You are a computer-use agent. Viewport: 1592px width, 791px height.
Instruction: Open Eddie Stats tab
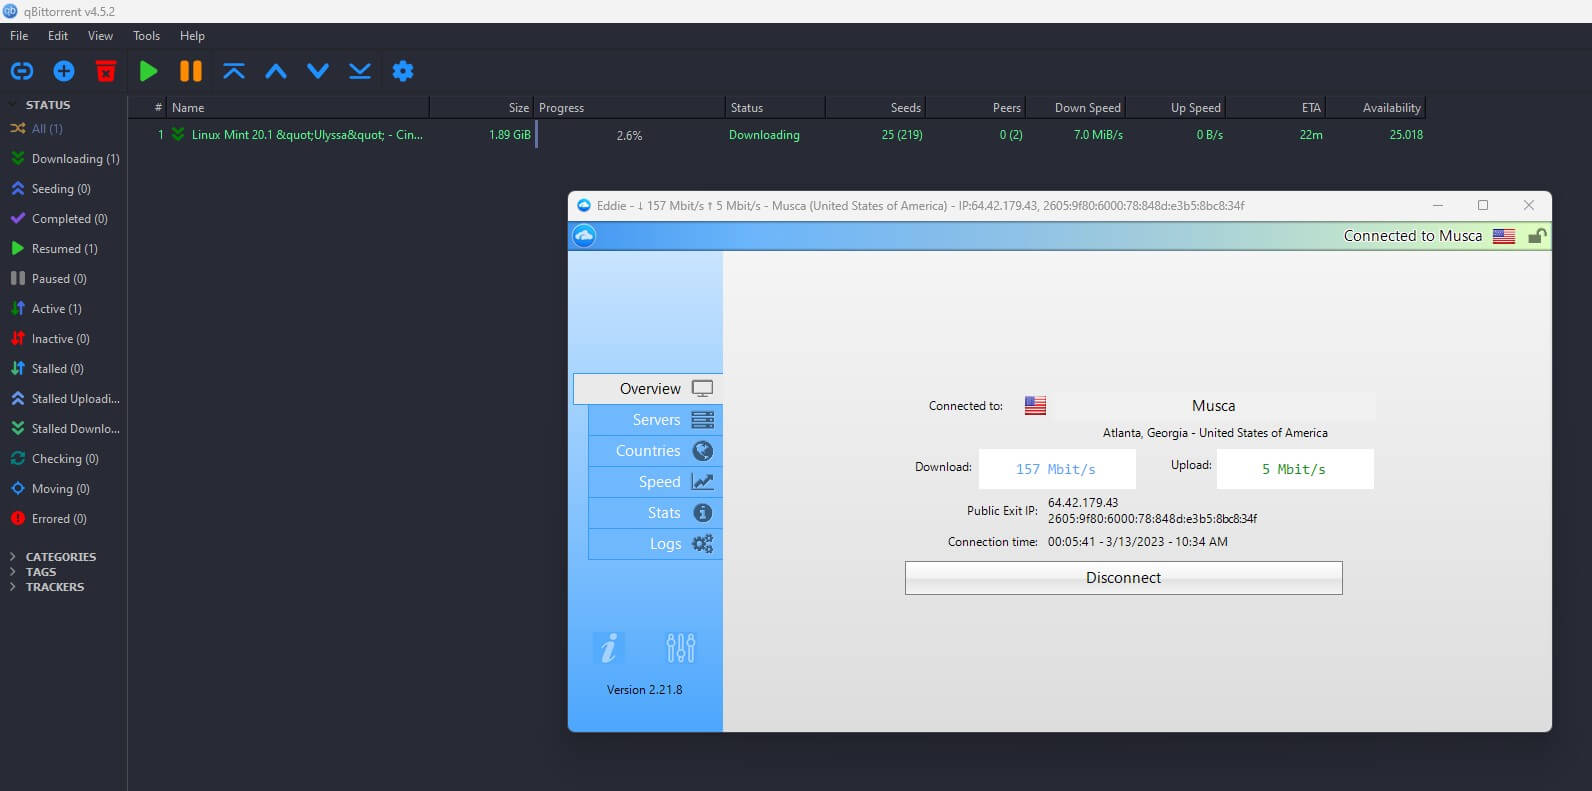(655, 513)
